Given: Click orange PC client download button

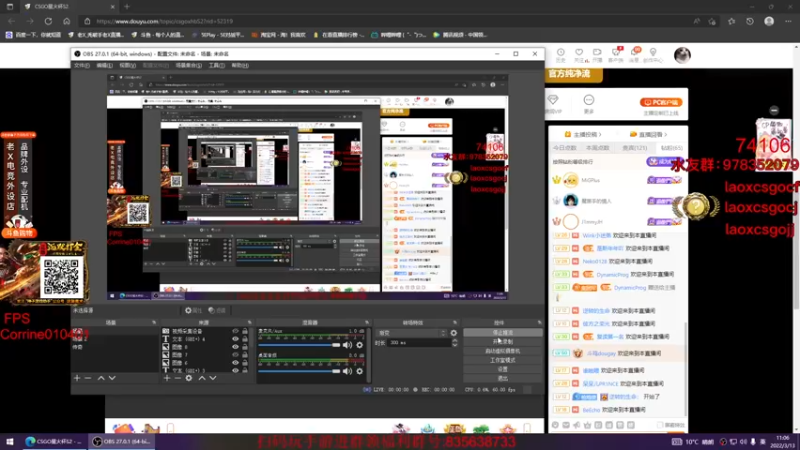Looking at the screenshot, I should coord(661,102).
